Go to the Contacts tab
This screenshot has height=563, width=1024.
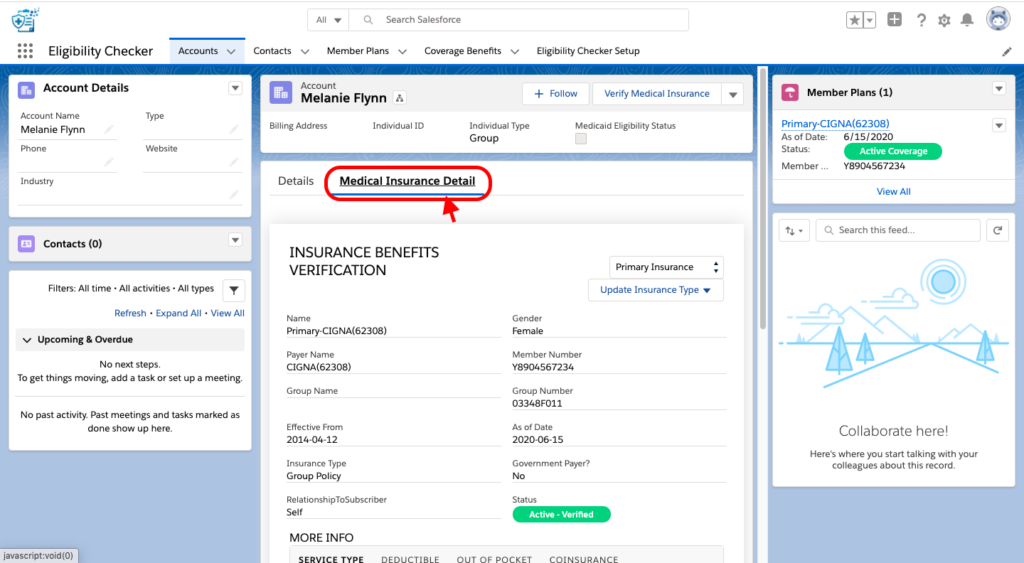click(272, 51)
